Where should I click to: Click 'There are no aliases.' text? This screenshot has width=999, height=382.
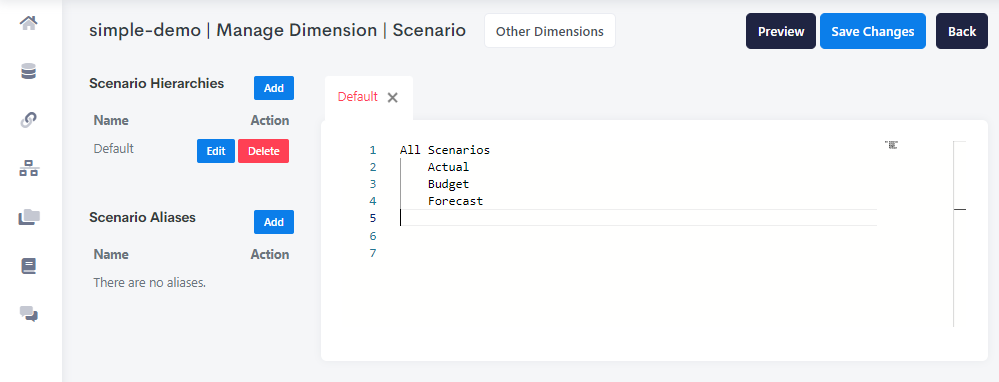point(150,282)
